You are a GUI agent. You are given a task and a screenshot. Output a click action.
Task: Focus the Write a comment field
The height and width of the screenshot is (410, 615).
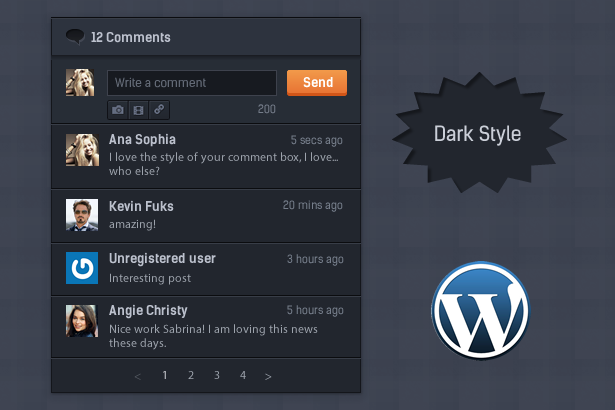(192, 83)
